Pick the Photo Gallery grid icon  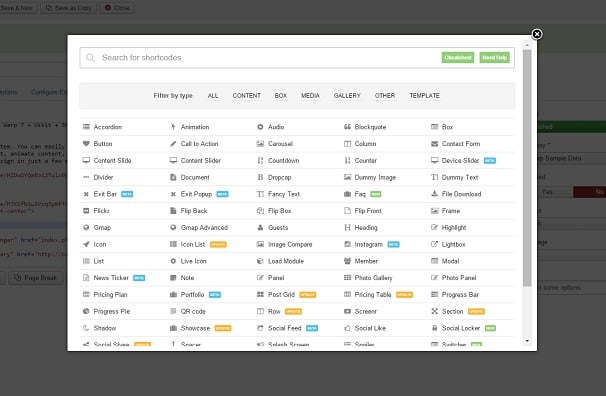coord(347,278)
